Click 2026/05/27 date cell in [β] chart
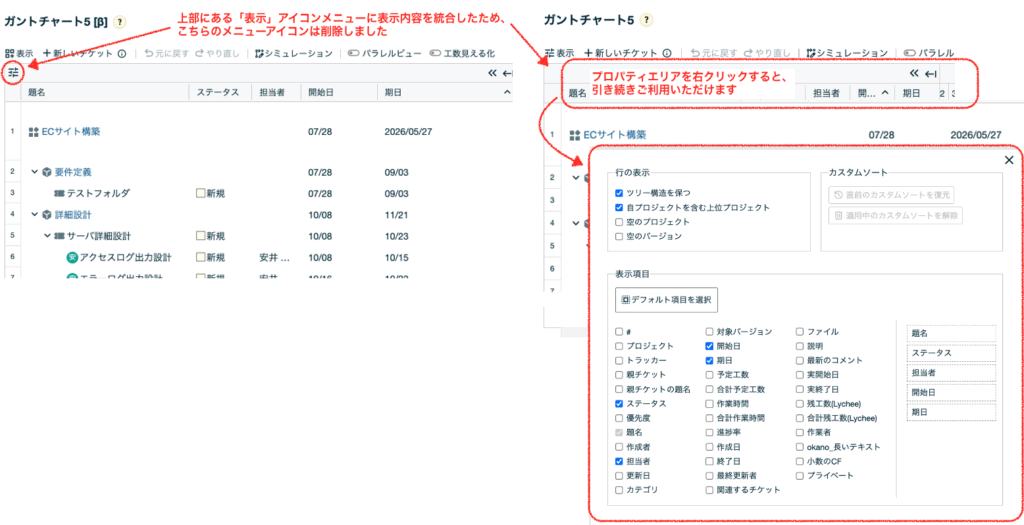The image size is (1024, 525). [x=409, y=131]
